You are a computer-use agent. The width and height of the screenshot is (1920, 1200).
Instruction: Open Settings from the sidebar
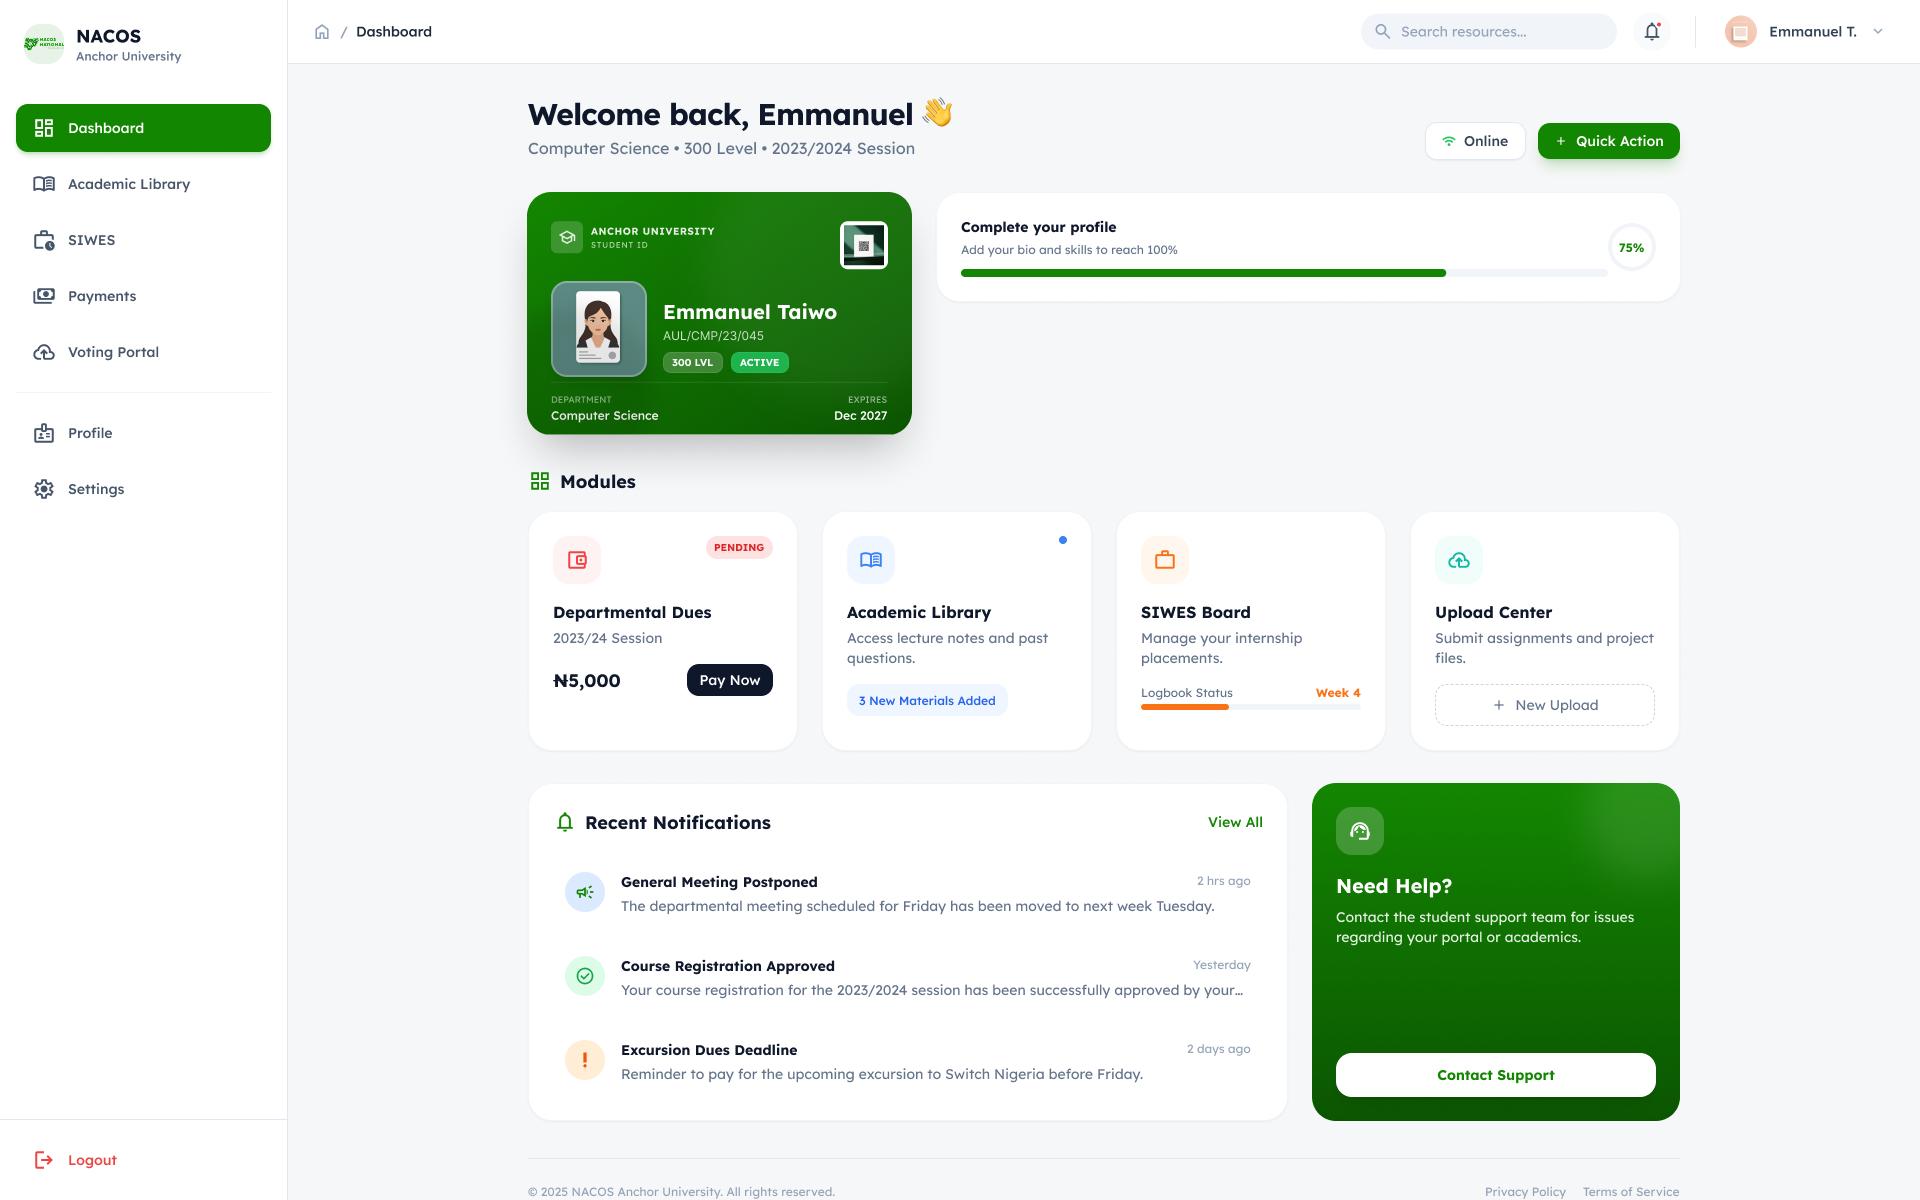click(96, 489)
